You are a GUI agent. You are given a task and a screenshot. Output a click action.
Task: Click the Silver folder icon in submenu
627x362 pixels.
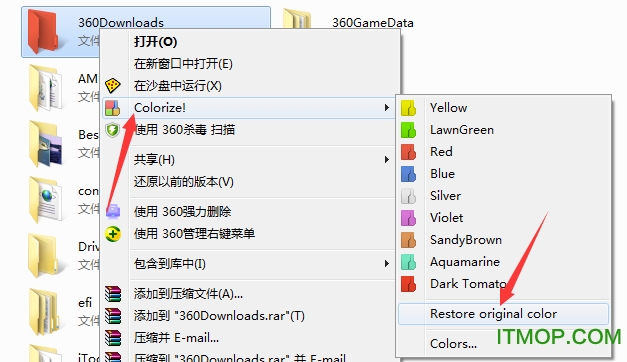[408, 196]
